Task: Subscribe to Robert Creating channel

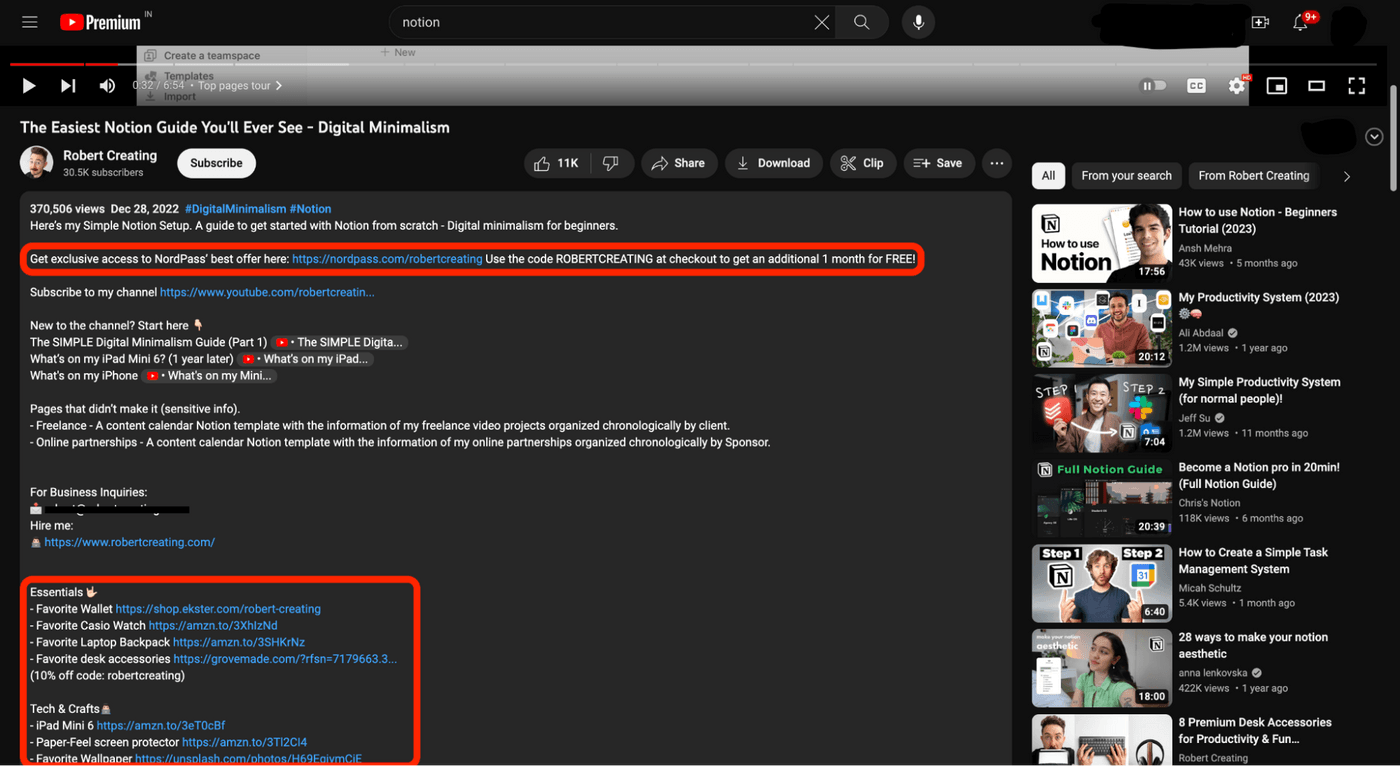Action: [x=216, y=163]
